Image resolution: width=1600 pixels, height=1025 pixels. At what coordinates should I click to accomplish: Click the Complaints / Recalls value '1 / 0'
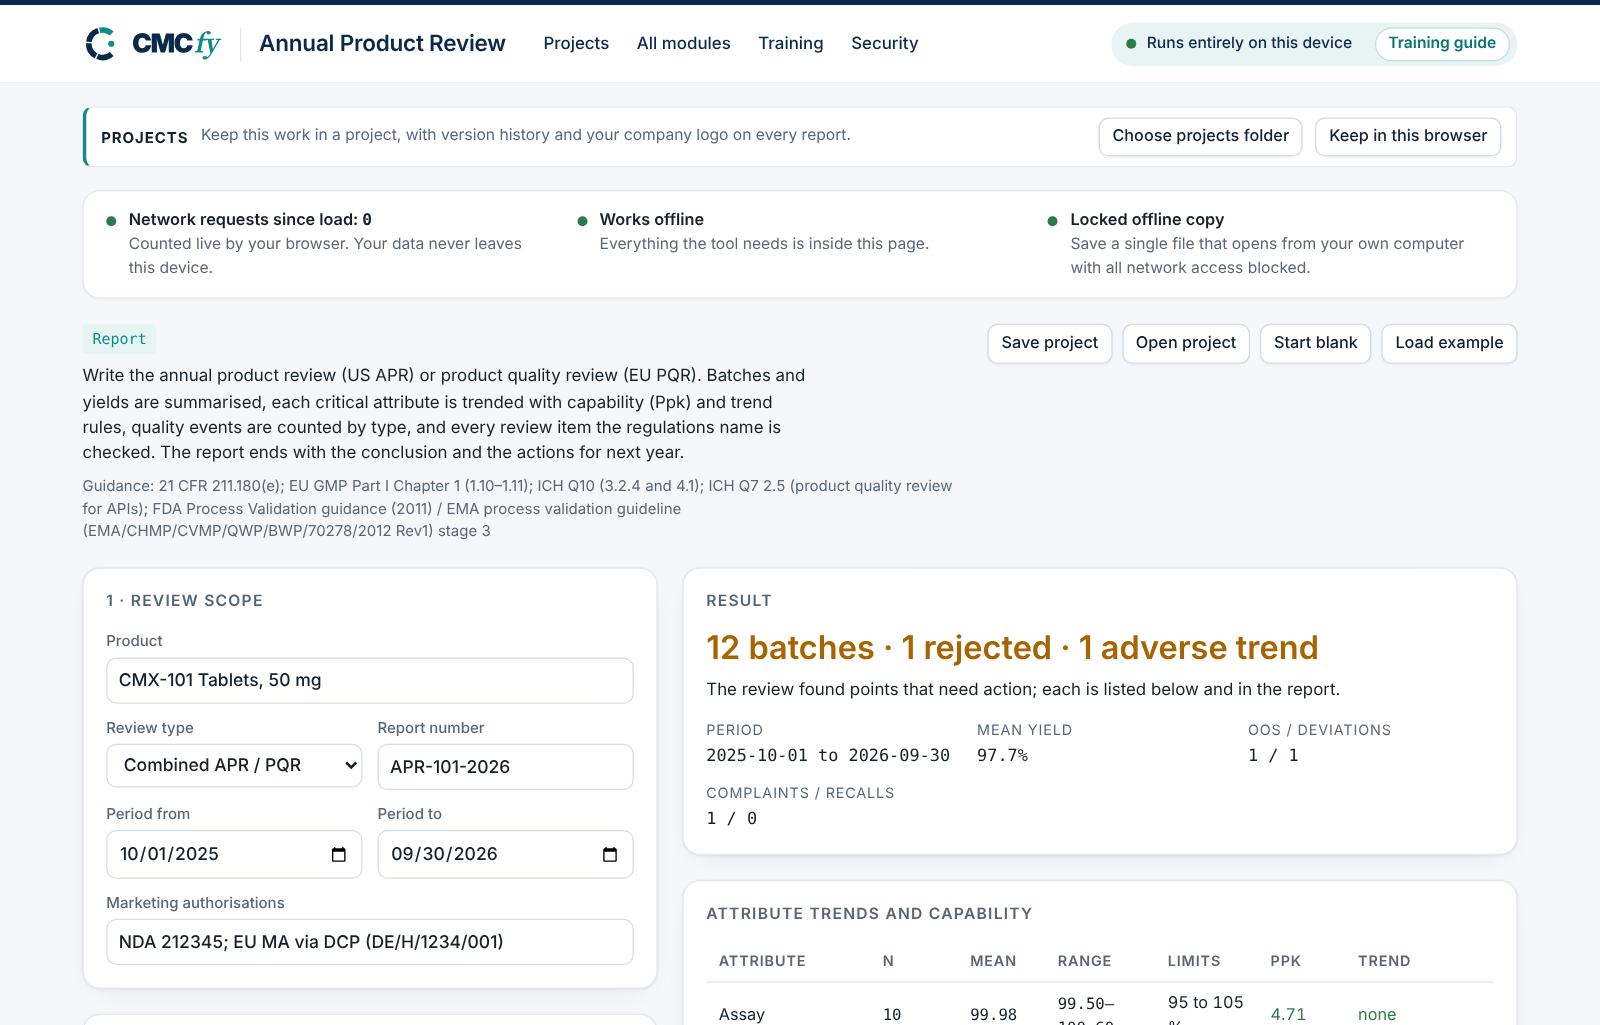[732, 819]
